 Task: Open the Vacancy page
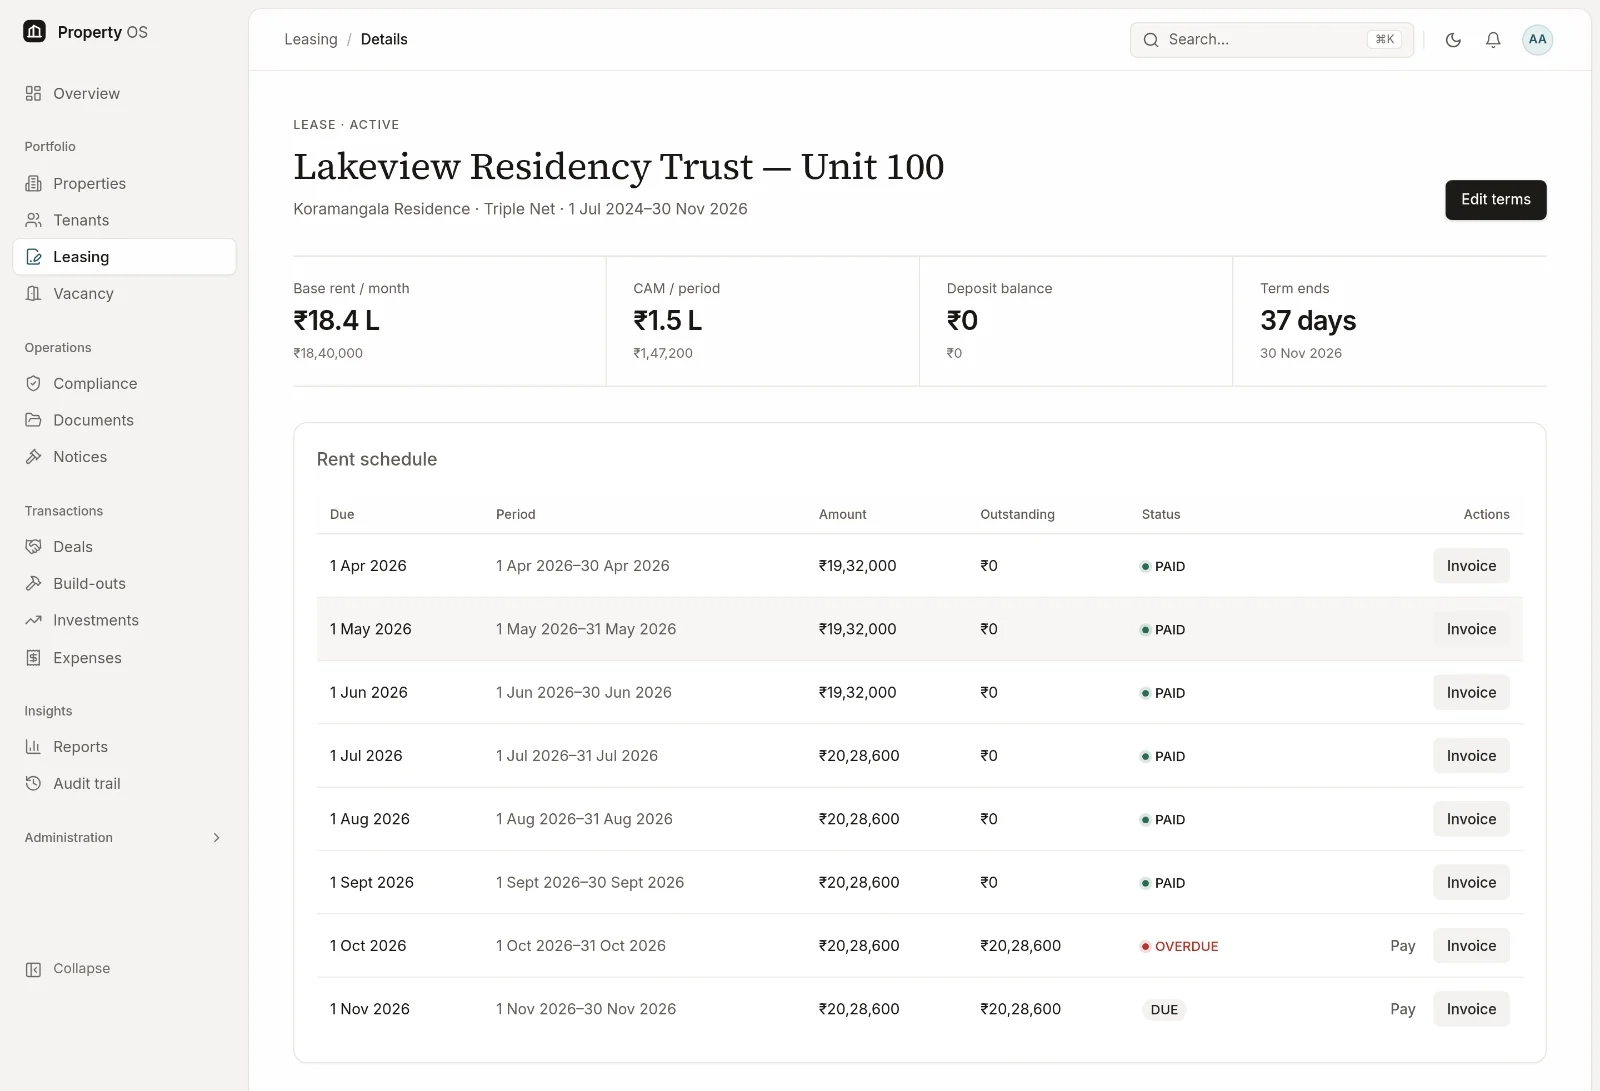point(124,293)
